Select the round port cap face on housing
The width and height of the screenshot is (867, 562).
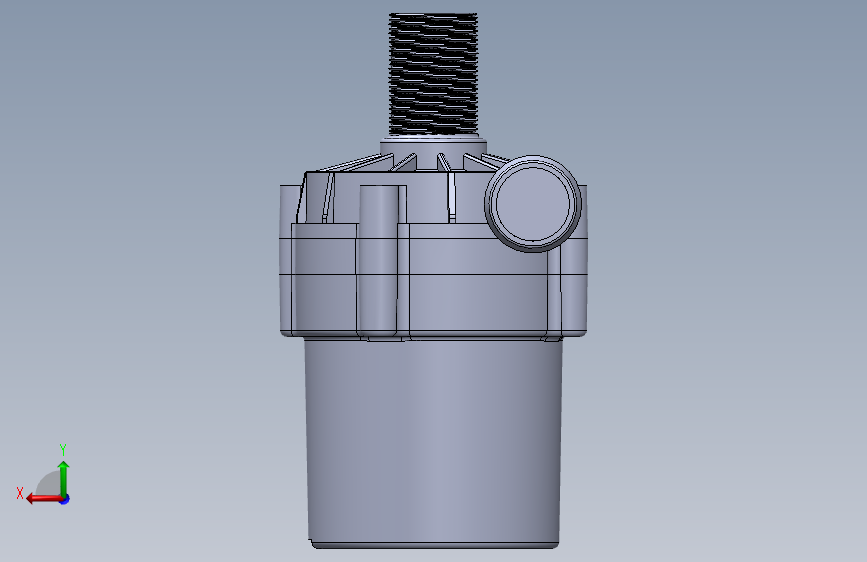533,204
